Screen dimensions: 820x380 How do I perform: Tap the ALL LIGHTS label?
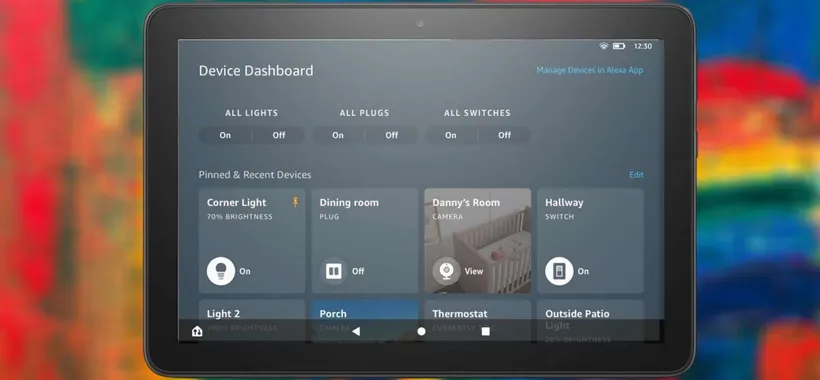[252, 112]
